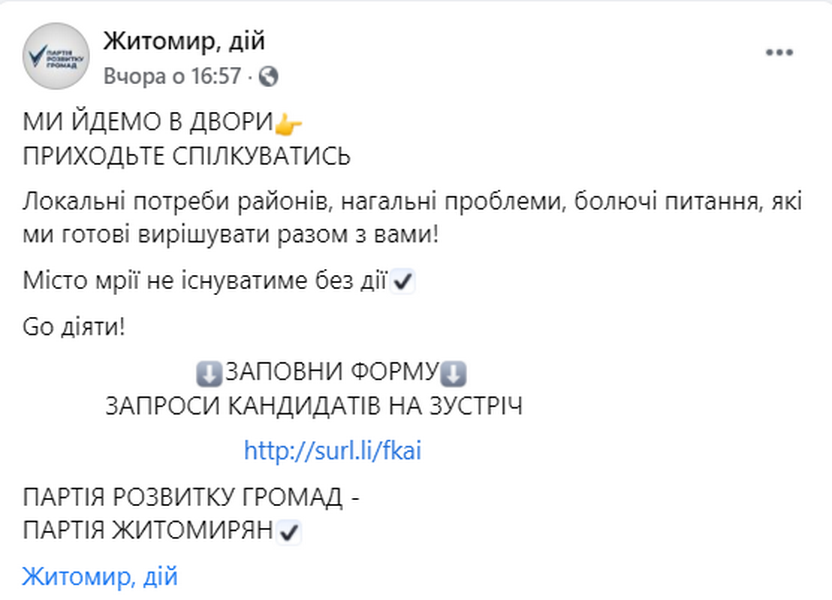Click the ЗАПОВНИ ФОРМУ text

[x=331, y=374]
